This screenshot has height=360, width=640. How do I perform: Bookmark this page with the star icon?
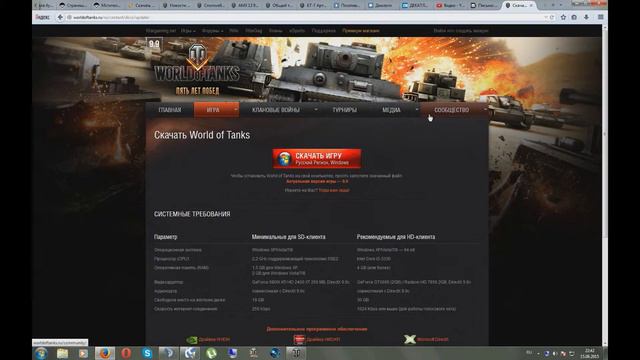(x=563, y=17)
